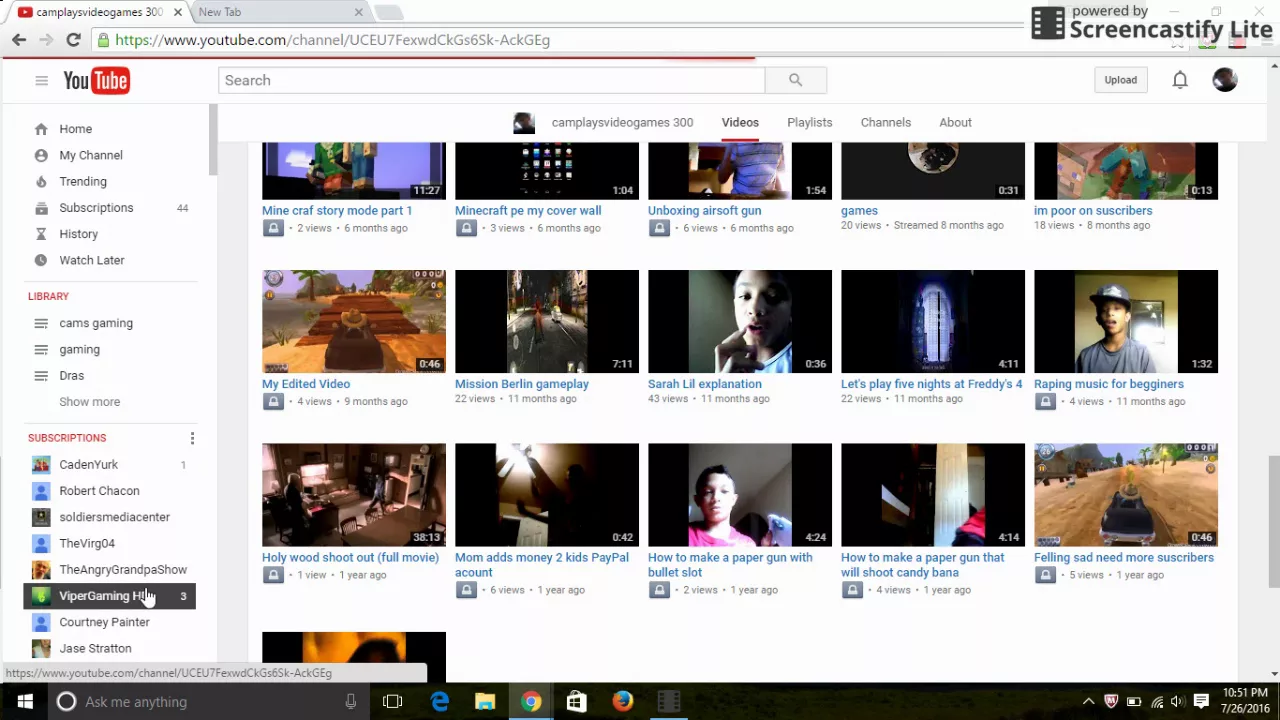Switch to the Videos tab
1280x720 pixels.
point(740,122)
